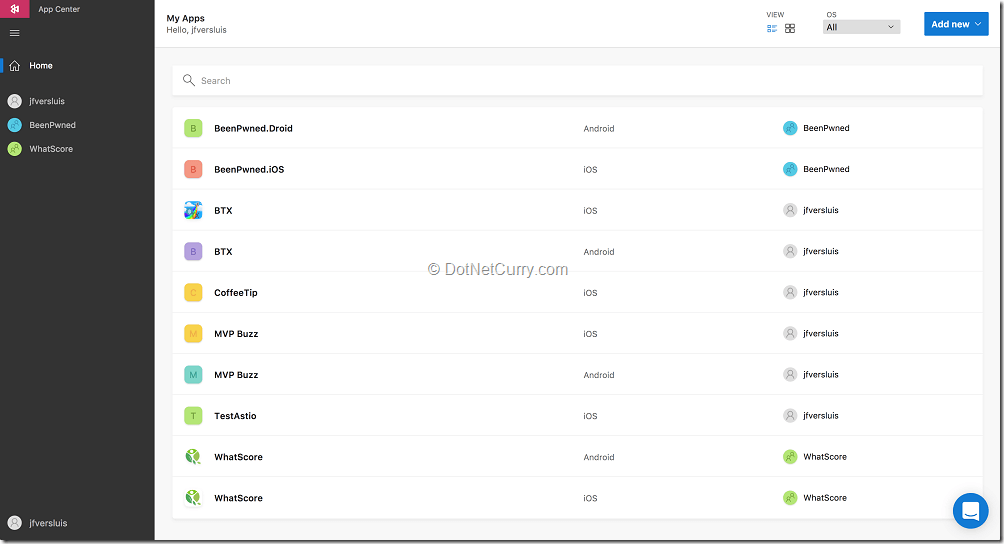This screenshot has width=1004, height=544.
Task: Click Android label in BeenPwned.Droid row
Action: (x=599, y=129)
